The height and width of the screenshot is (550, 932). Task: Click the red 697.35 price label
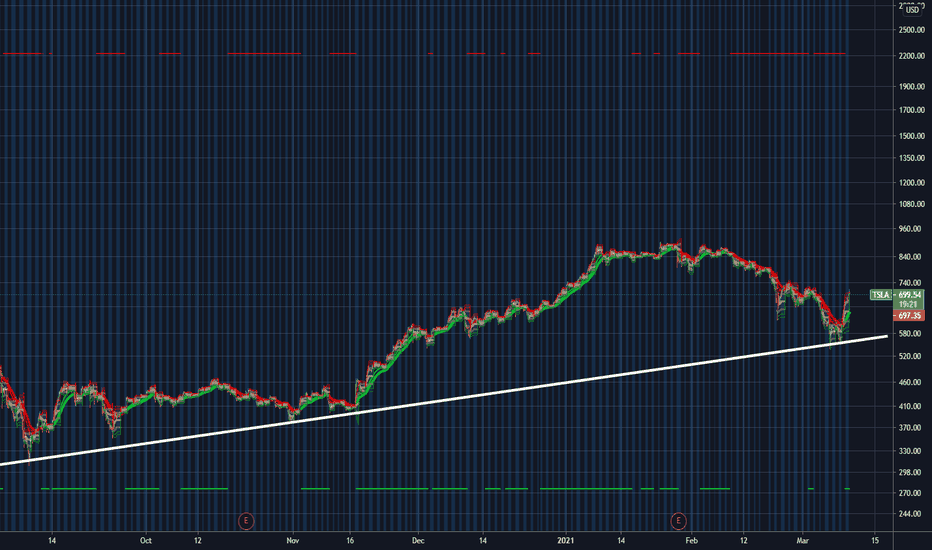tap(909, 316)
